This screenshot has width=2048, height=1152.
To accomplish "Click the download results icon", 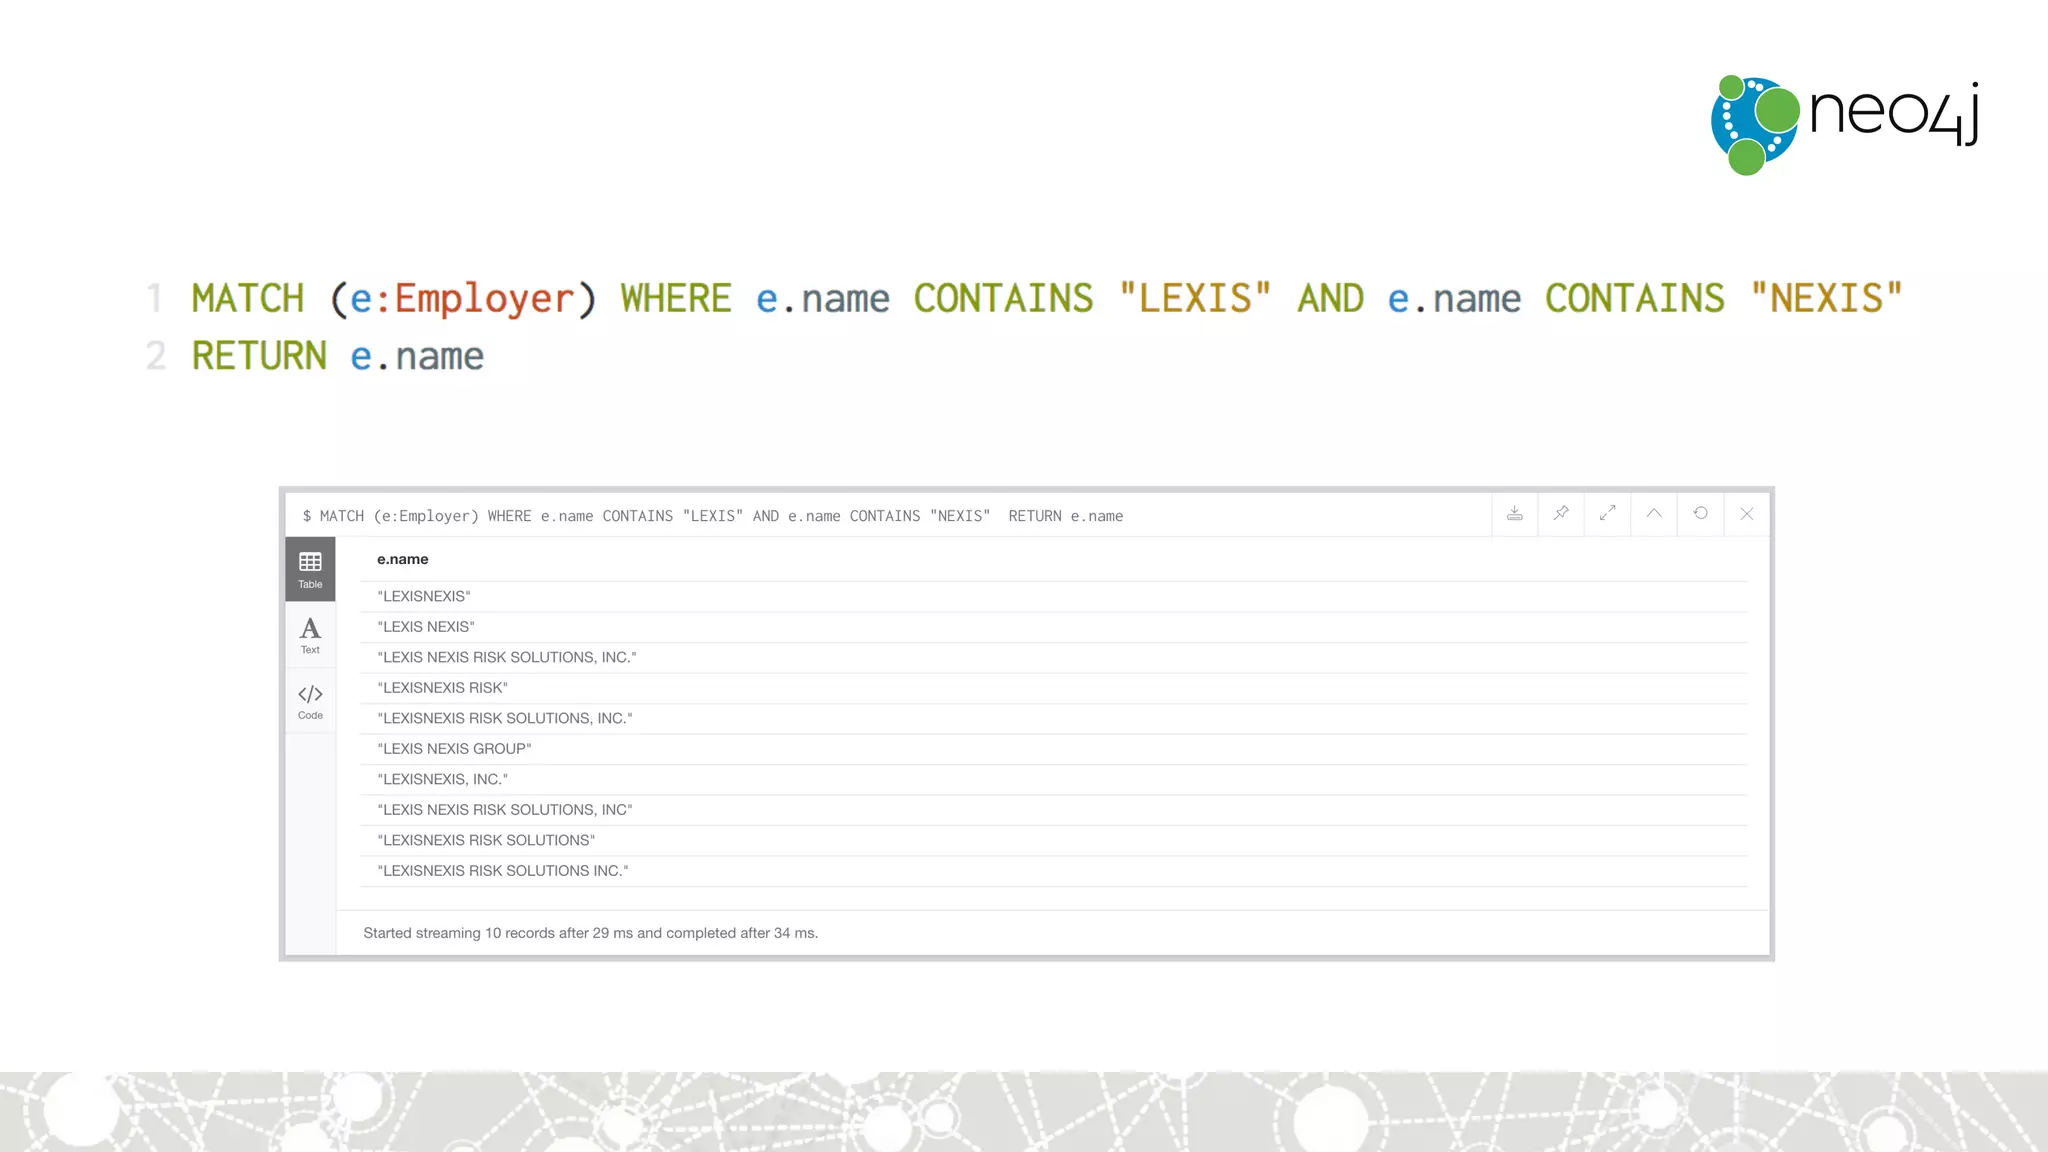I will point(1515,513).
